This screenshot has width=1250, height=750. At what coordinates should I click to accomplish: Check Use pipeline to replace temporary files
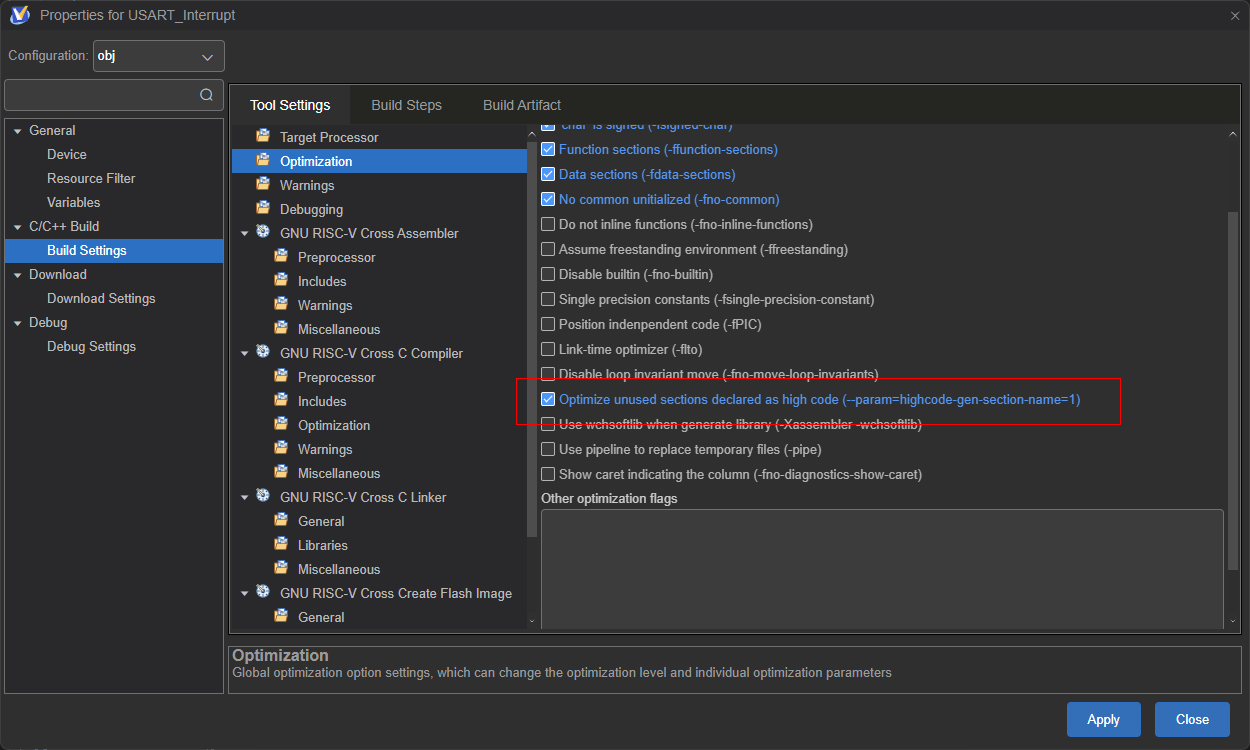[548, 449]
